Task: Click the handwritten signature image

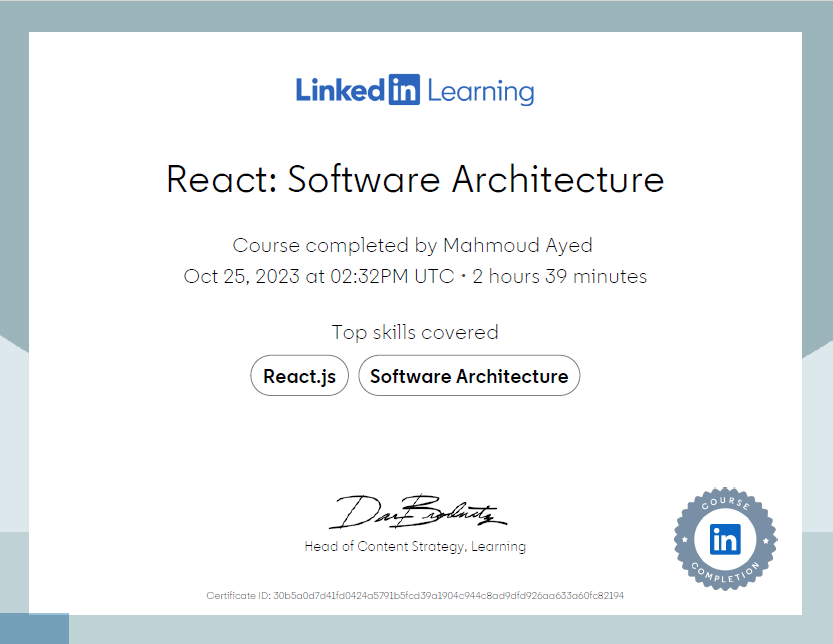Action: [418, 512]
